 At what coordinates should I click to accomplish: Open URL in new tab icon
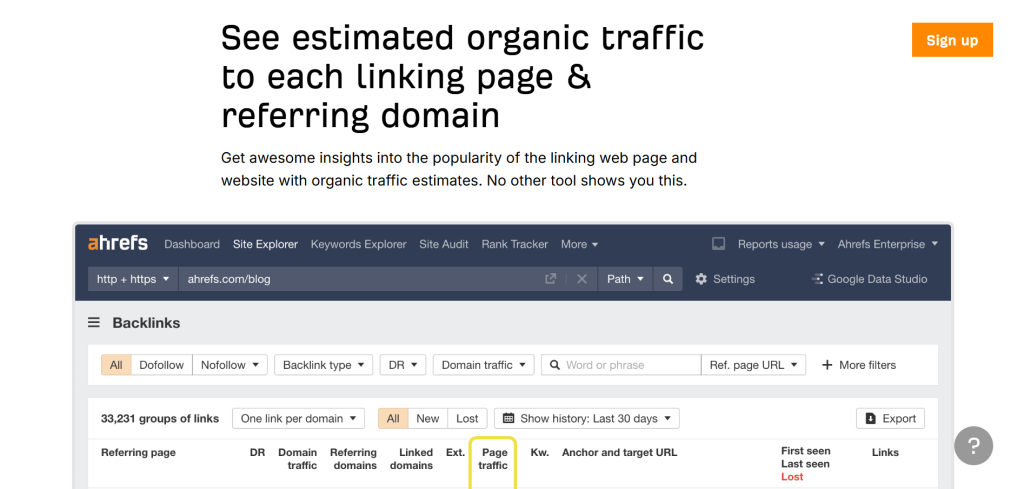(x=550, y=279)
